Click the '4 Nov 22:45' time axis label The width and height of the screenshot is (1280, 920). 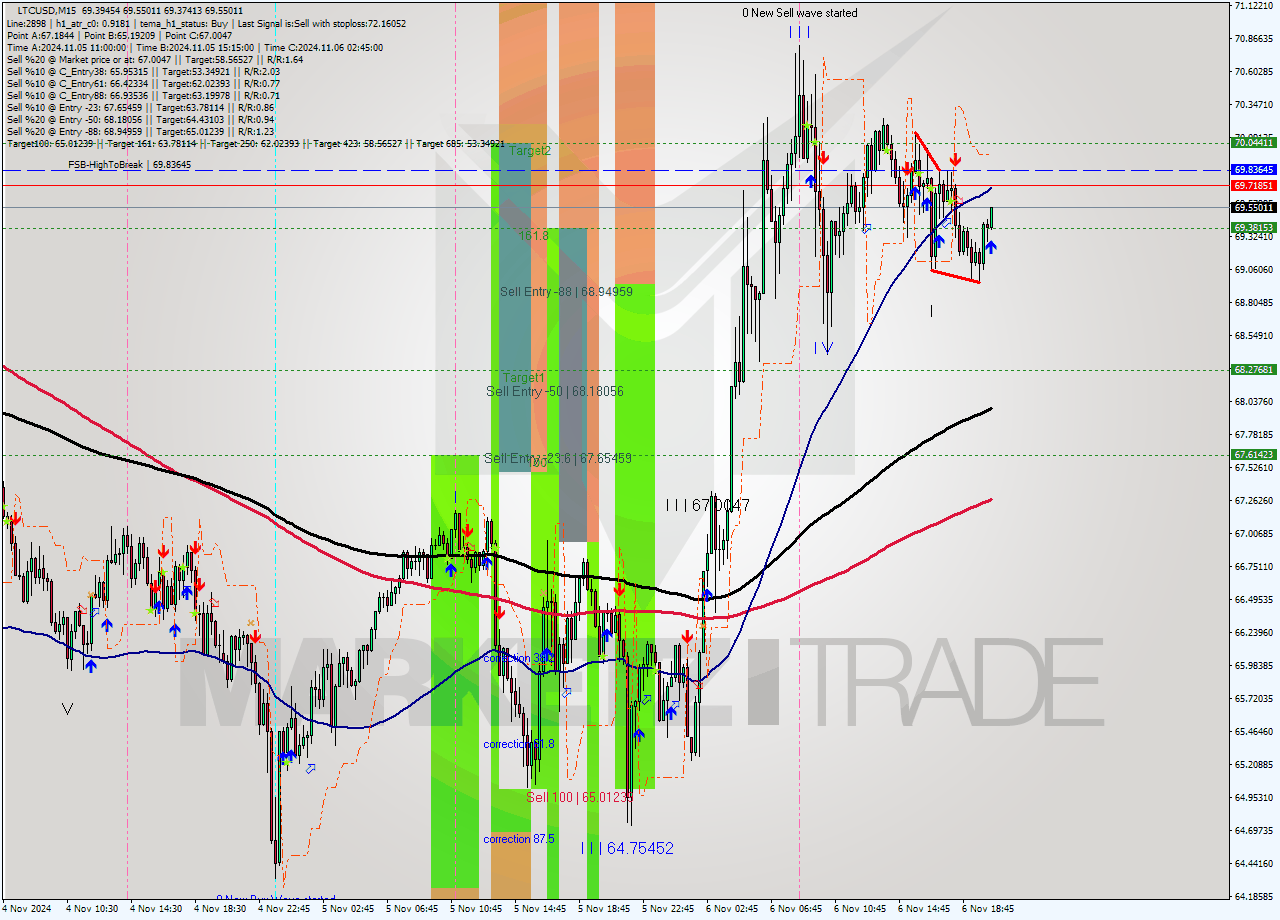click(283, 909)
